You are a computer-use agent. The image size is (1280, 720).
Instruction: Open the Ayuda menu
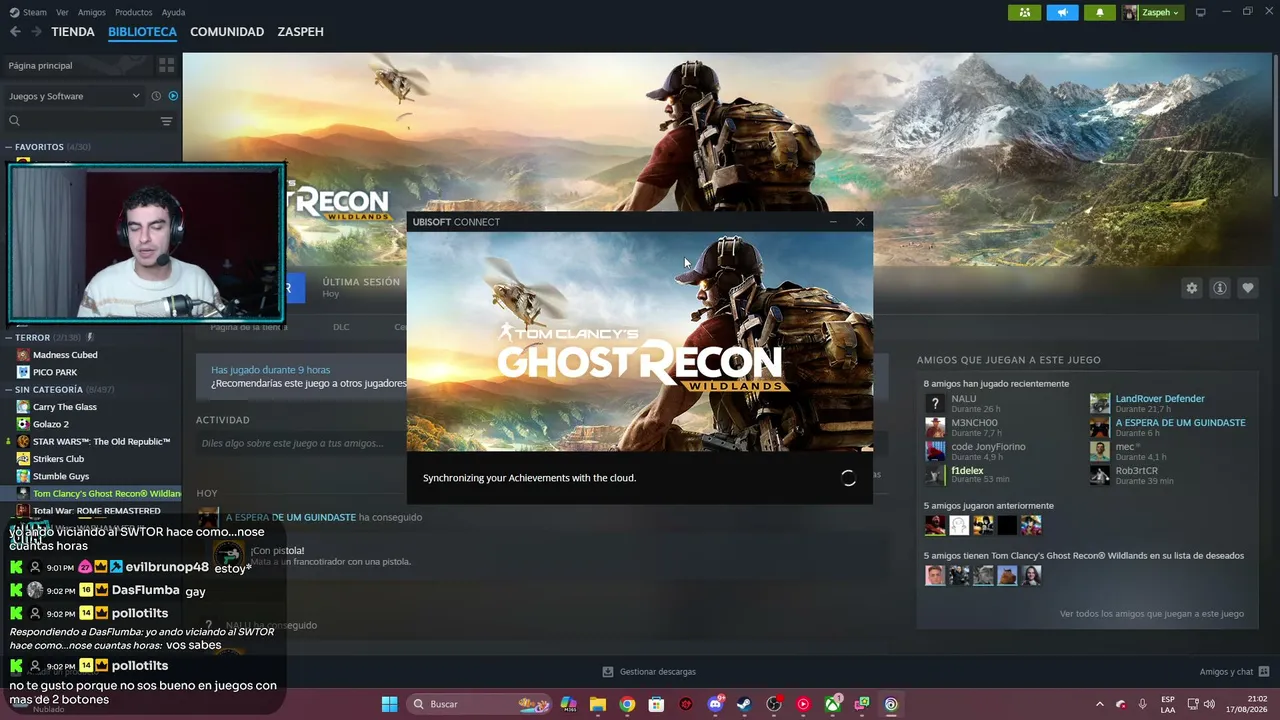tap(173, 12)
